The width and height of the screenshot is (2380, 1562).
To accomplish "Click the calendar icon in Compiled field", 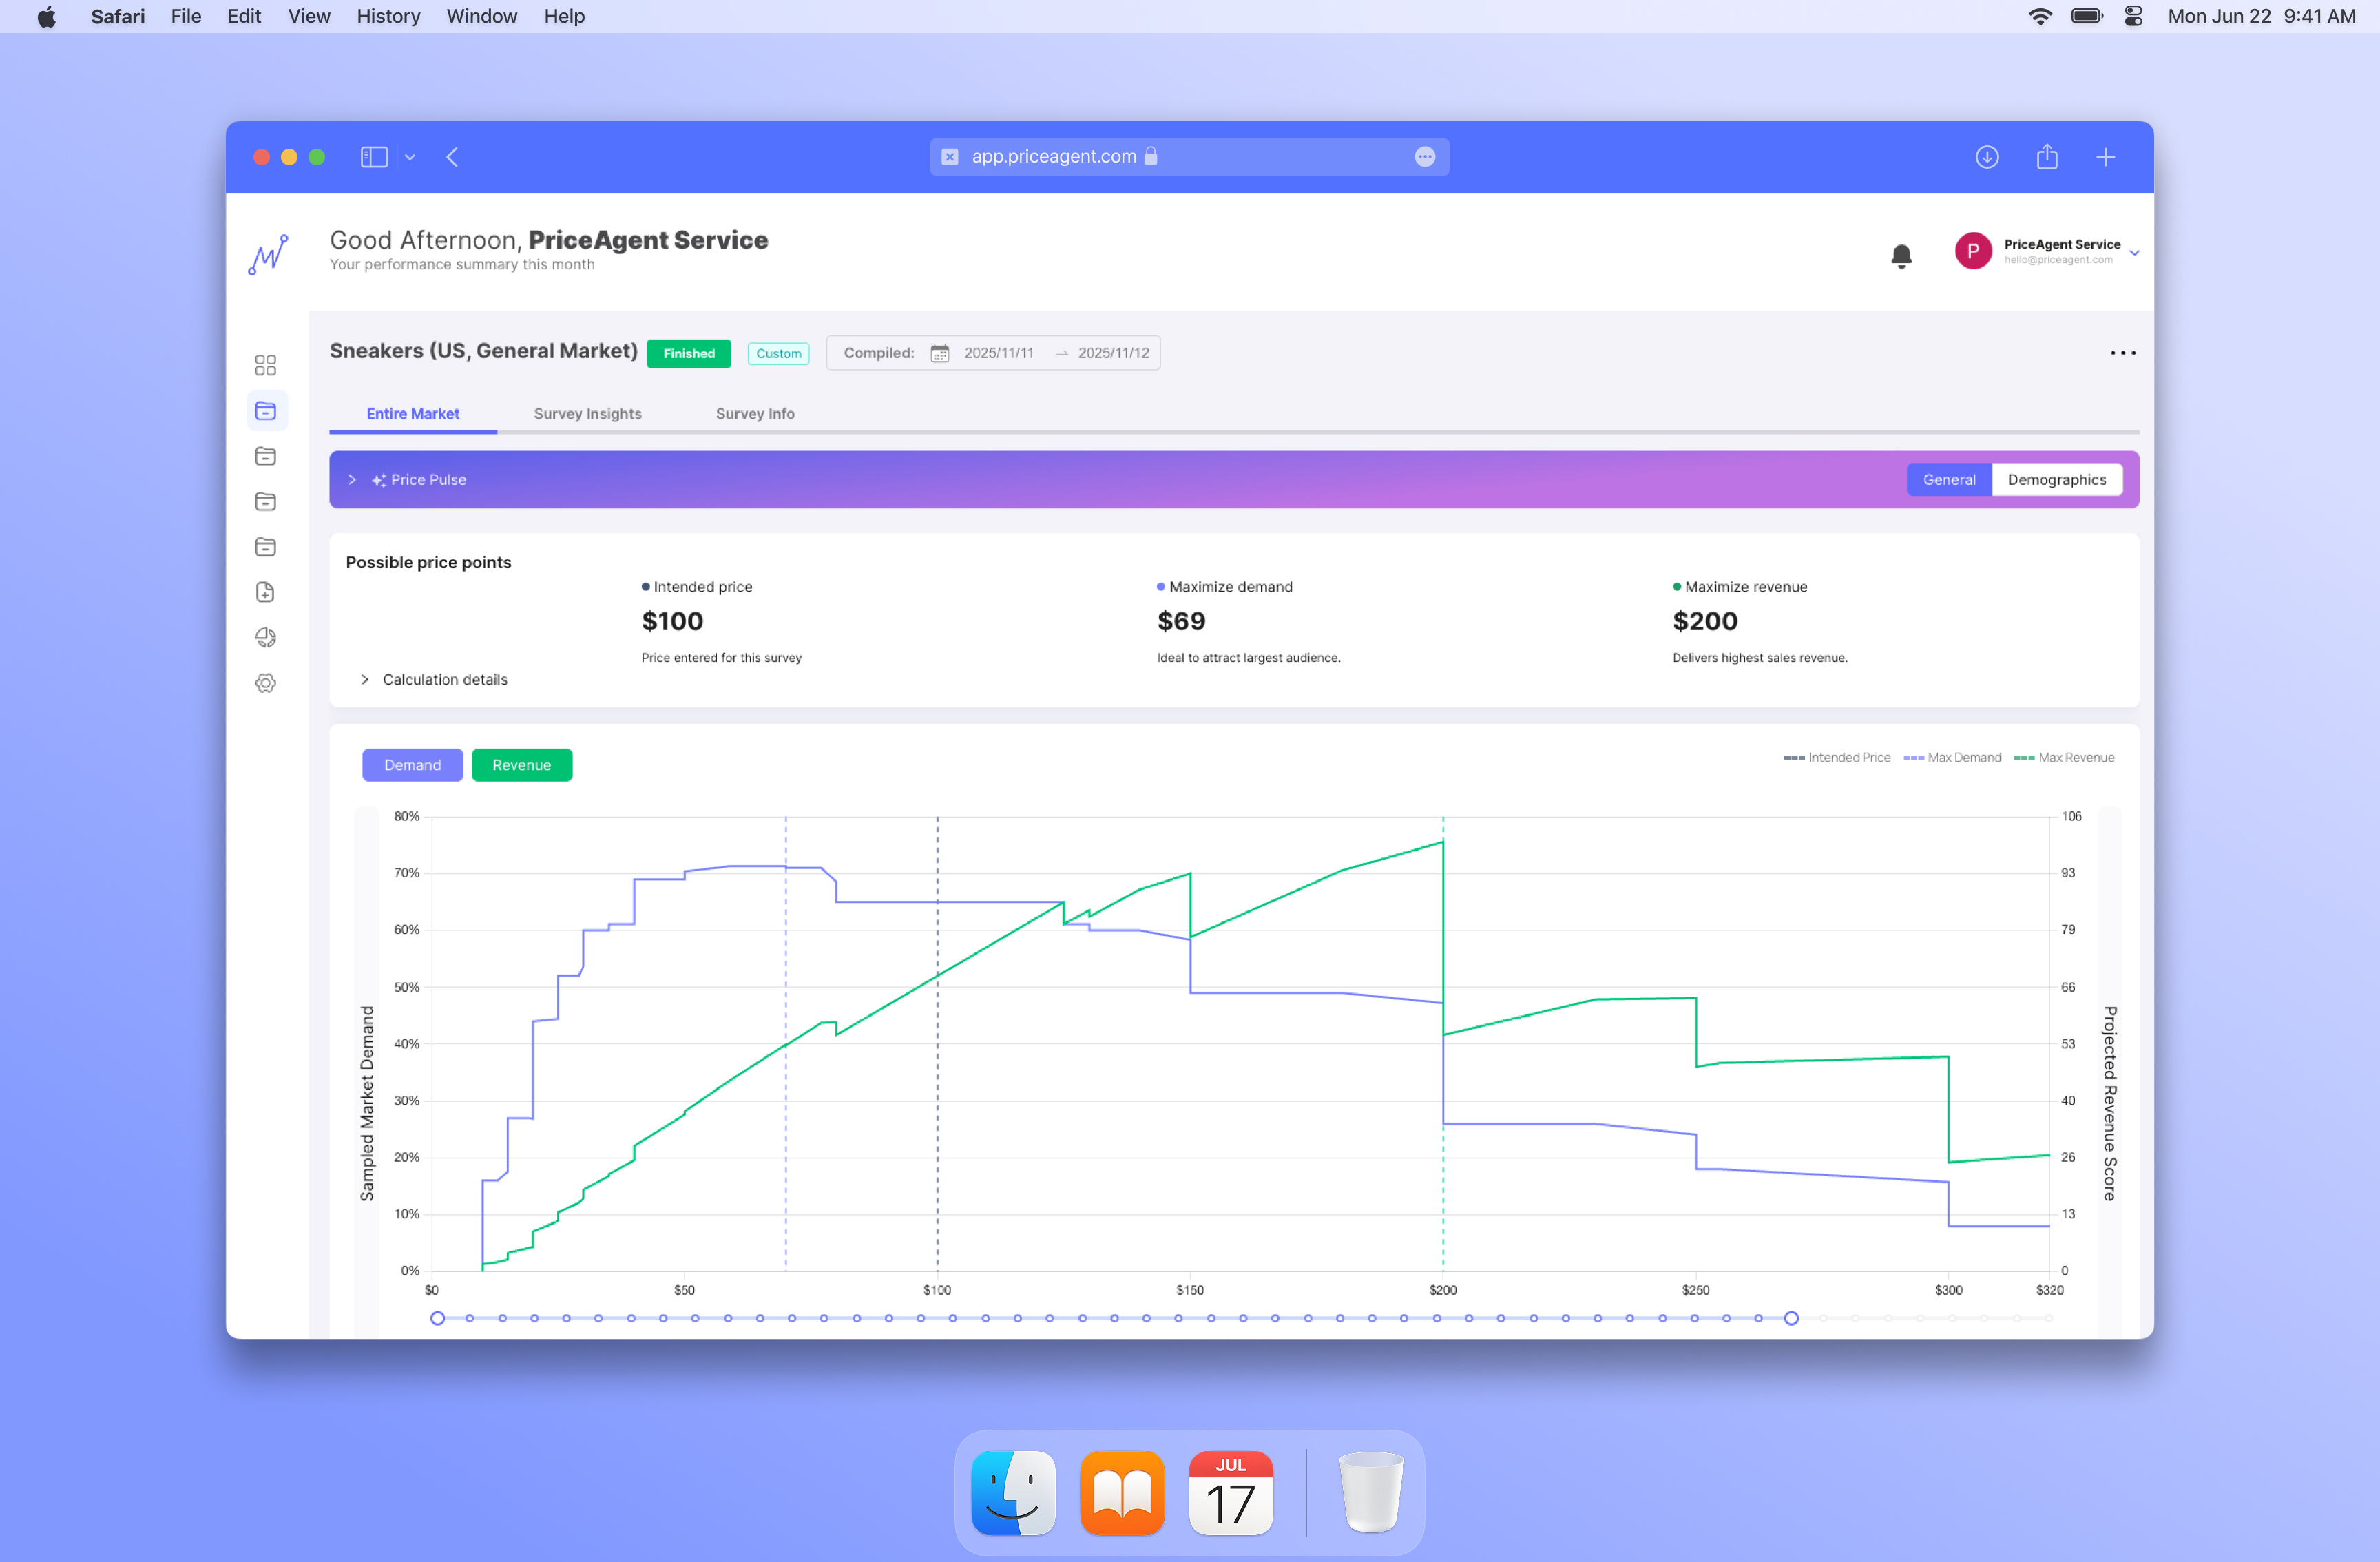I will click(939, 354).
